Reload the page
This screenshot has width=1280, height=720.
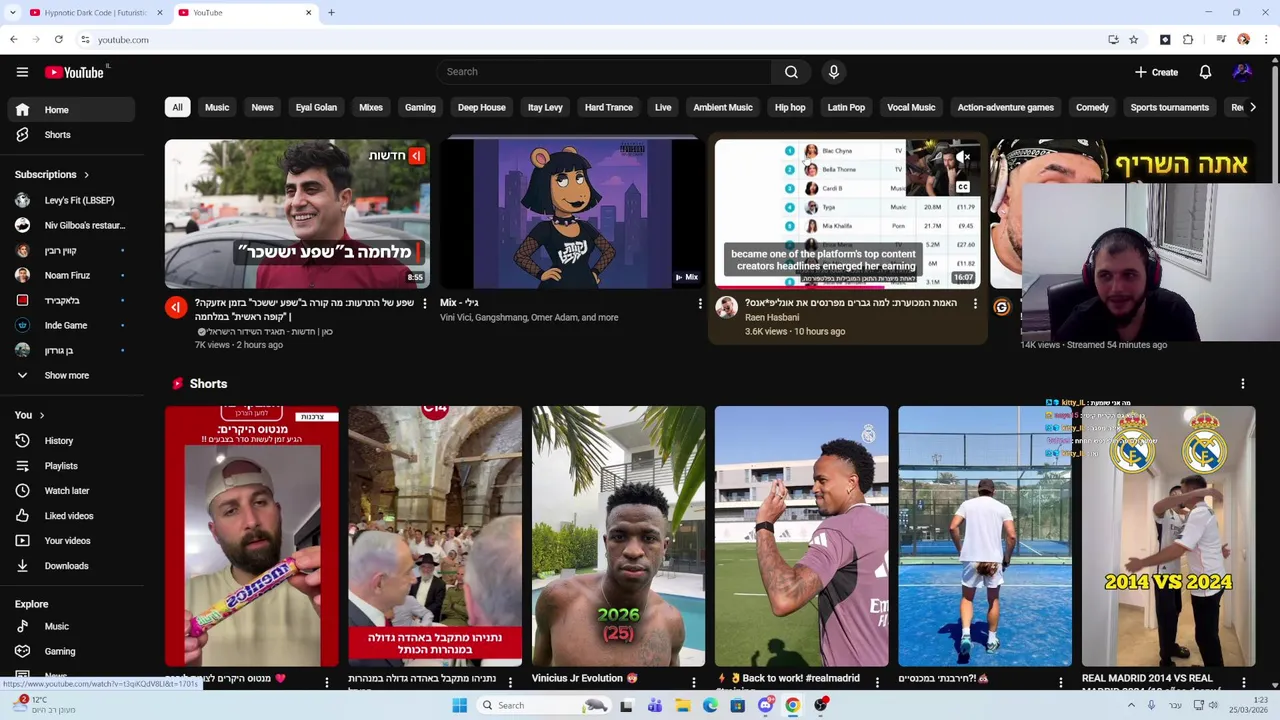coord(59,40)
